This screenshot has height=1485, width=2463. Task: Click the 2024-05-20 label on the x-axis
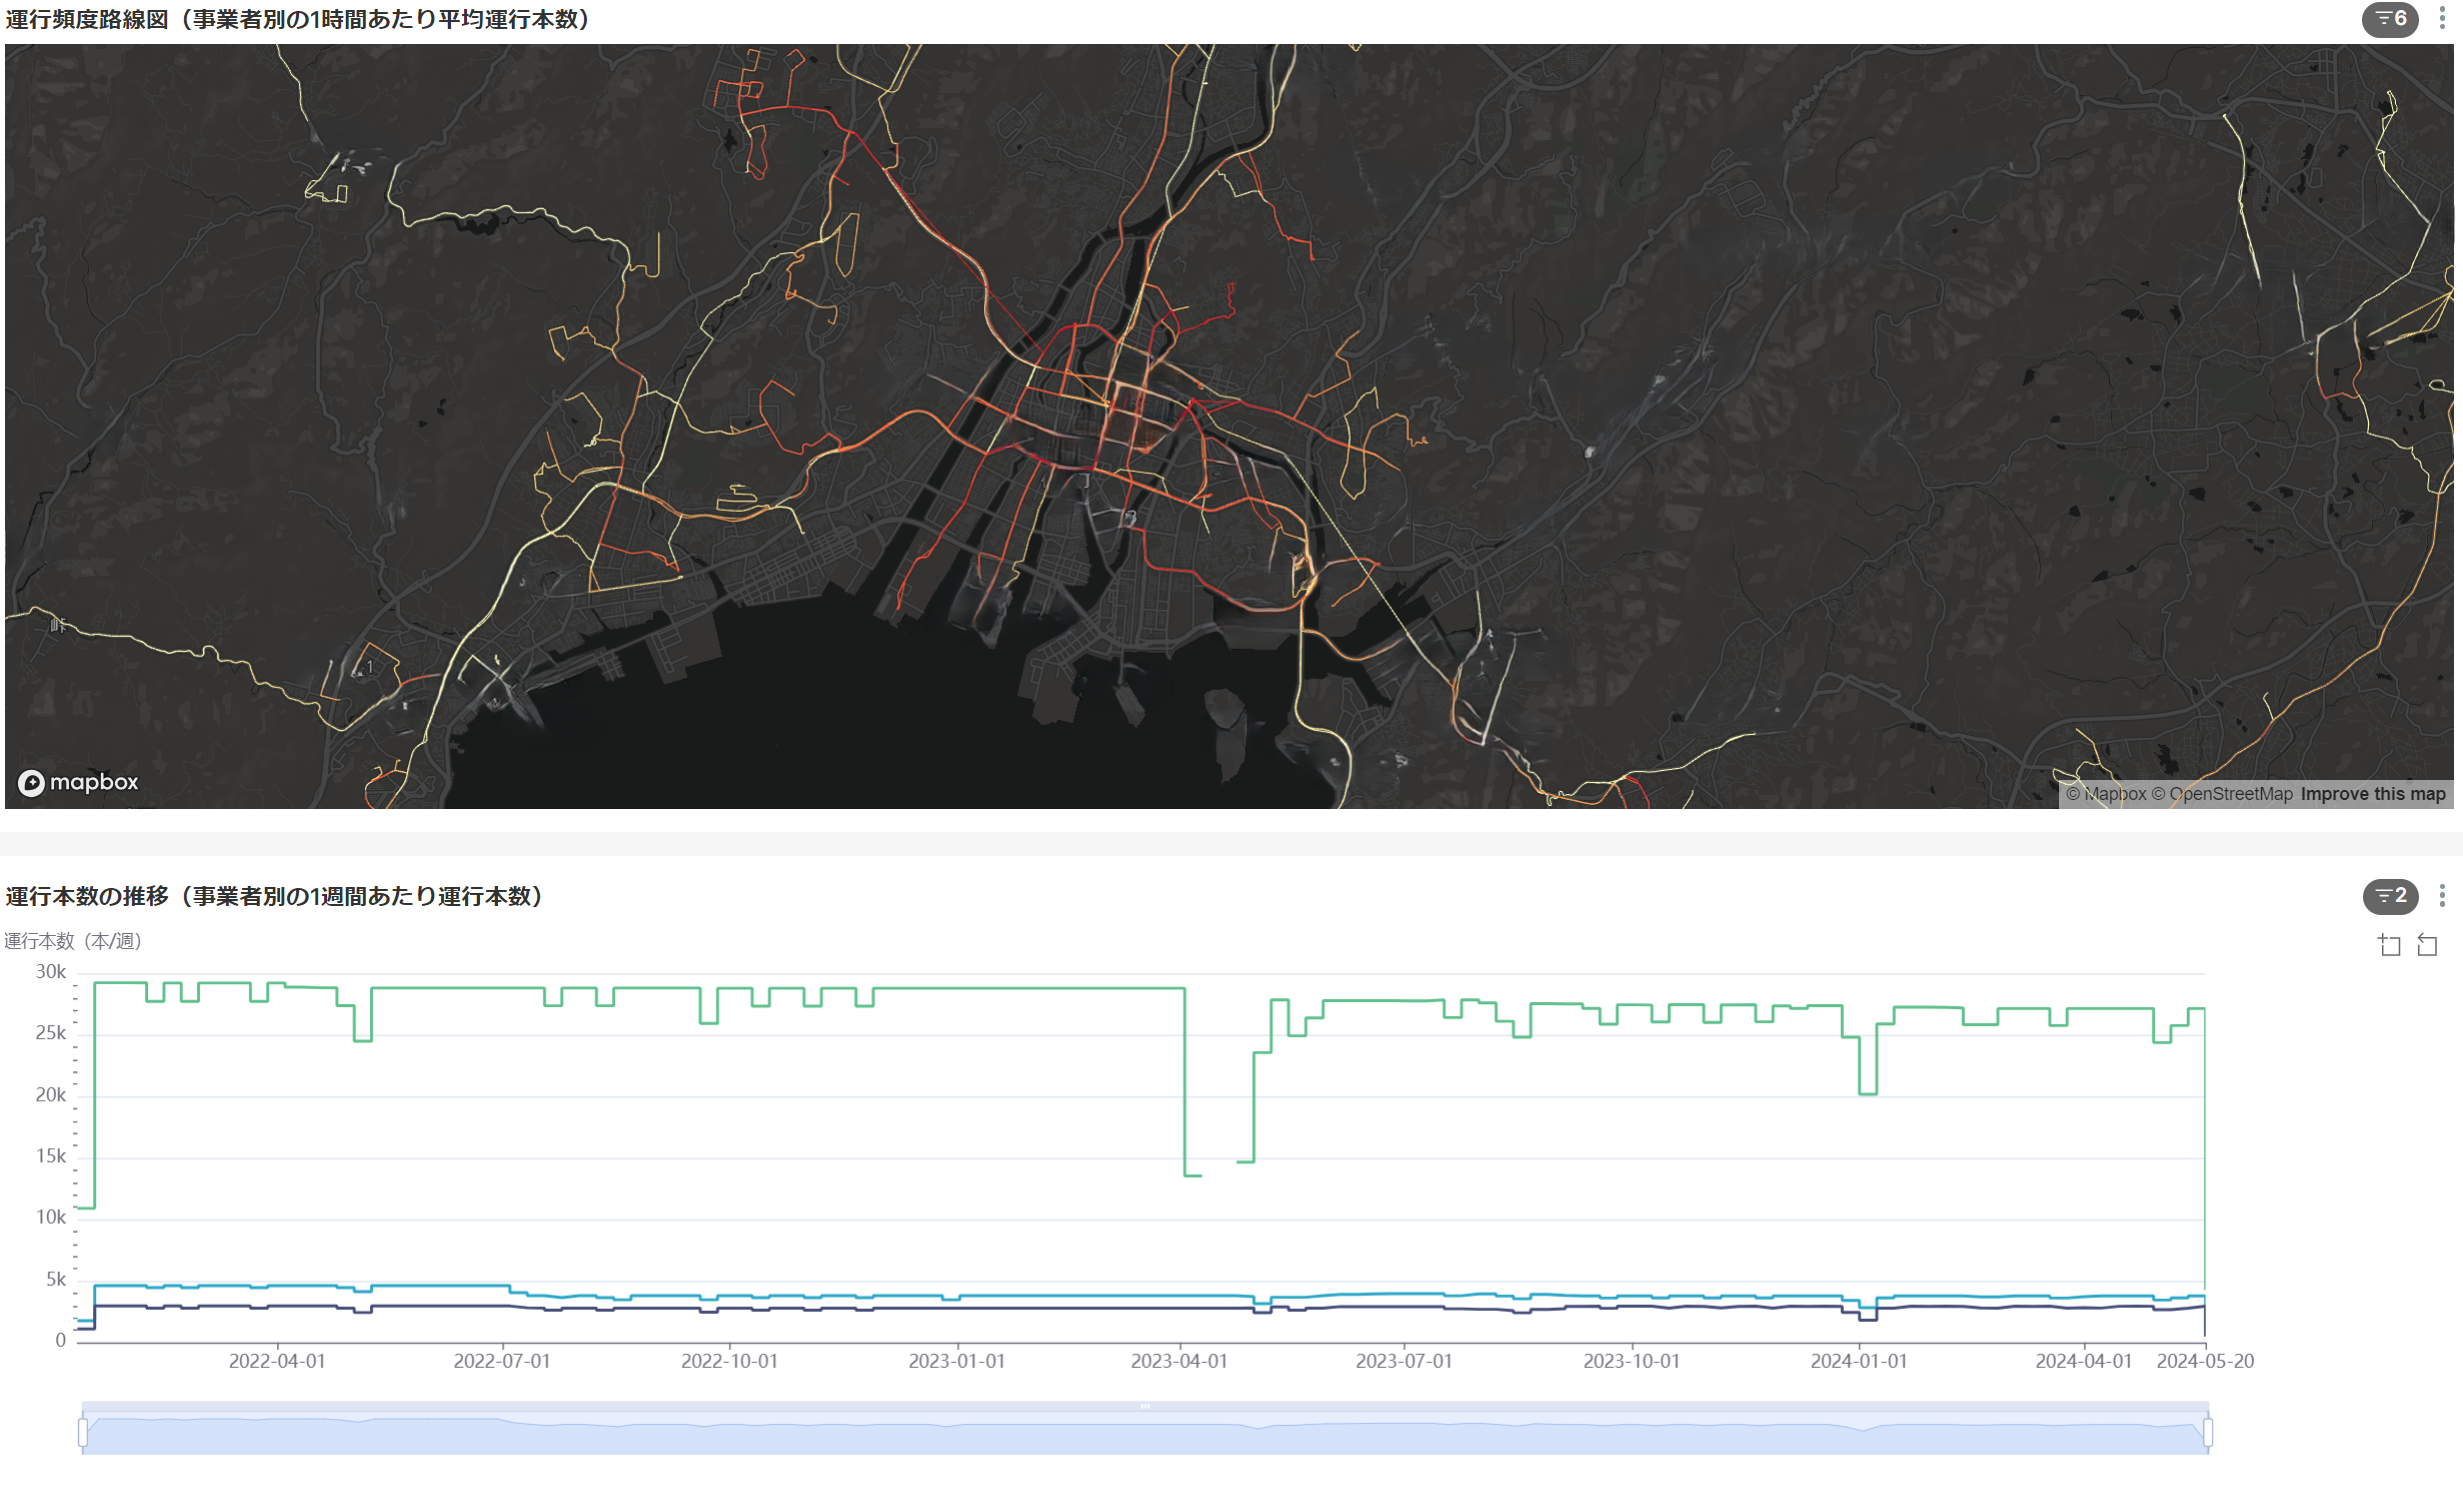pyautogui.click(x=2204, y=1361)
